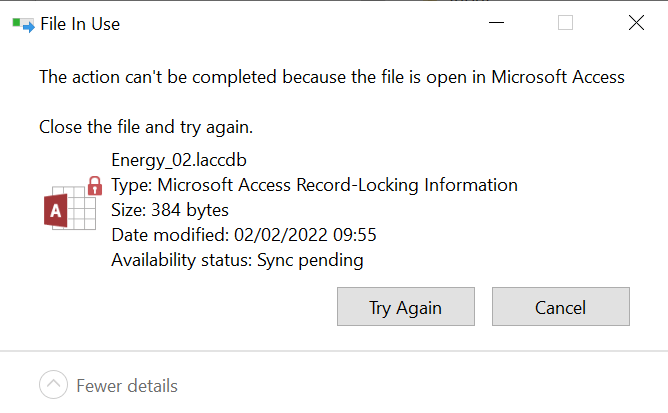The height and width of the screenshot is (413, 668).
Task: Close the File In Use dialog
Action: coord(636,24)
